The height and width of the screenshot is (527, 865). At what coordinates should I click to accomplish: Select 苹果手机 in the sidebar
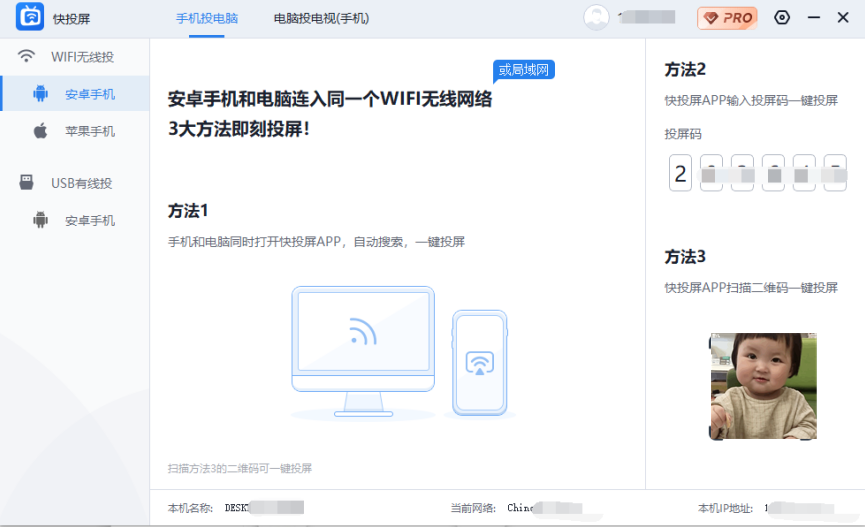pyautogui.click(x=90, y=131)
